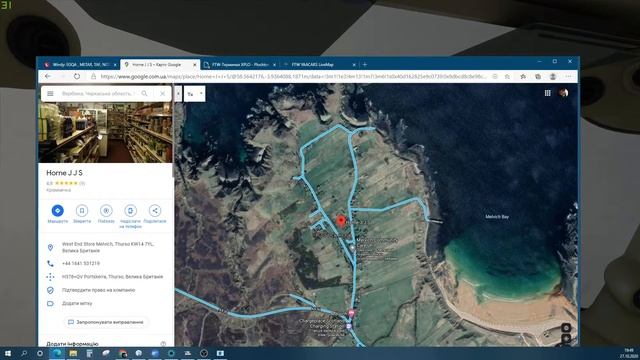The image size is (640, 360).
Task: Select the Horne J J S Google Maps tab
Action: click(x=156, y=64)
